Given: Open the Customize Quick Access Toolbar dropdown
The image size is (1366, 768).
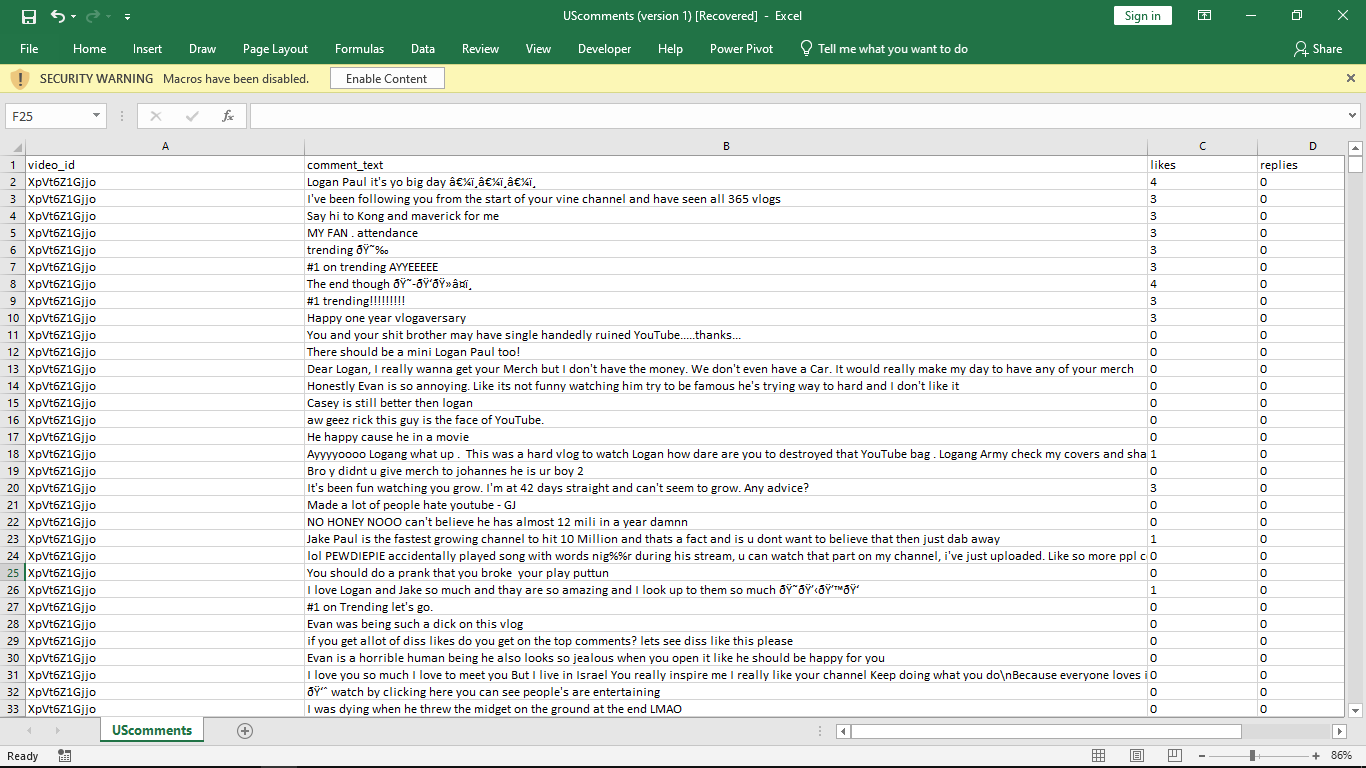Looking at the screenshot, I should point(127,17).
